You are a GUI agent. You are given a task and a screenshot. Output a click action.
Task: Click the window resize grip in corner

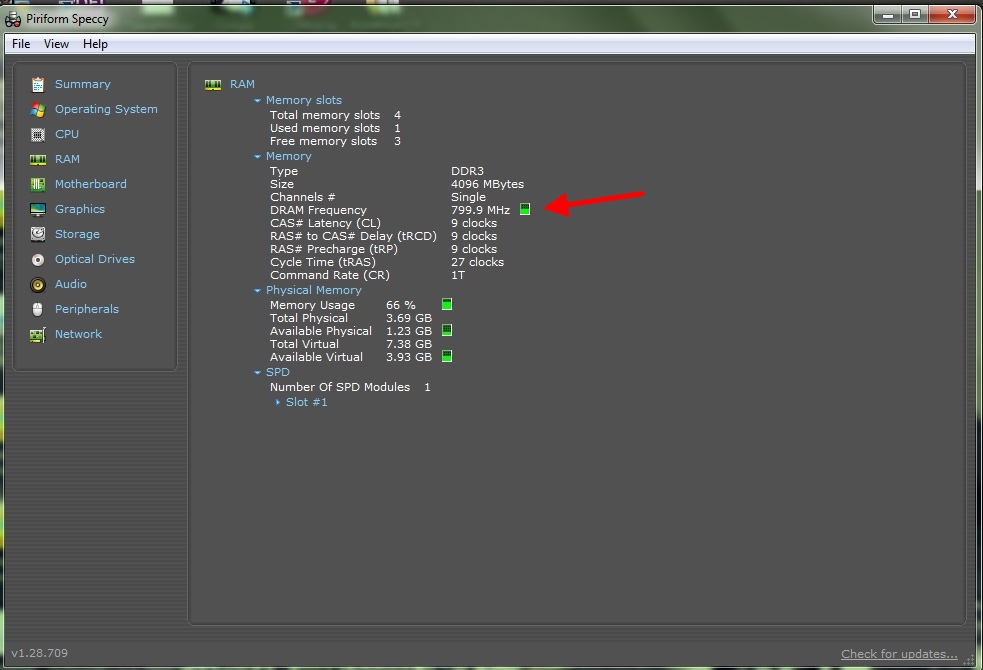[x=969, y=659]
